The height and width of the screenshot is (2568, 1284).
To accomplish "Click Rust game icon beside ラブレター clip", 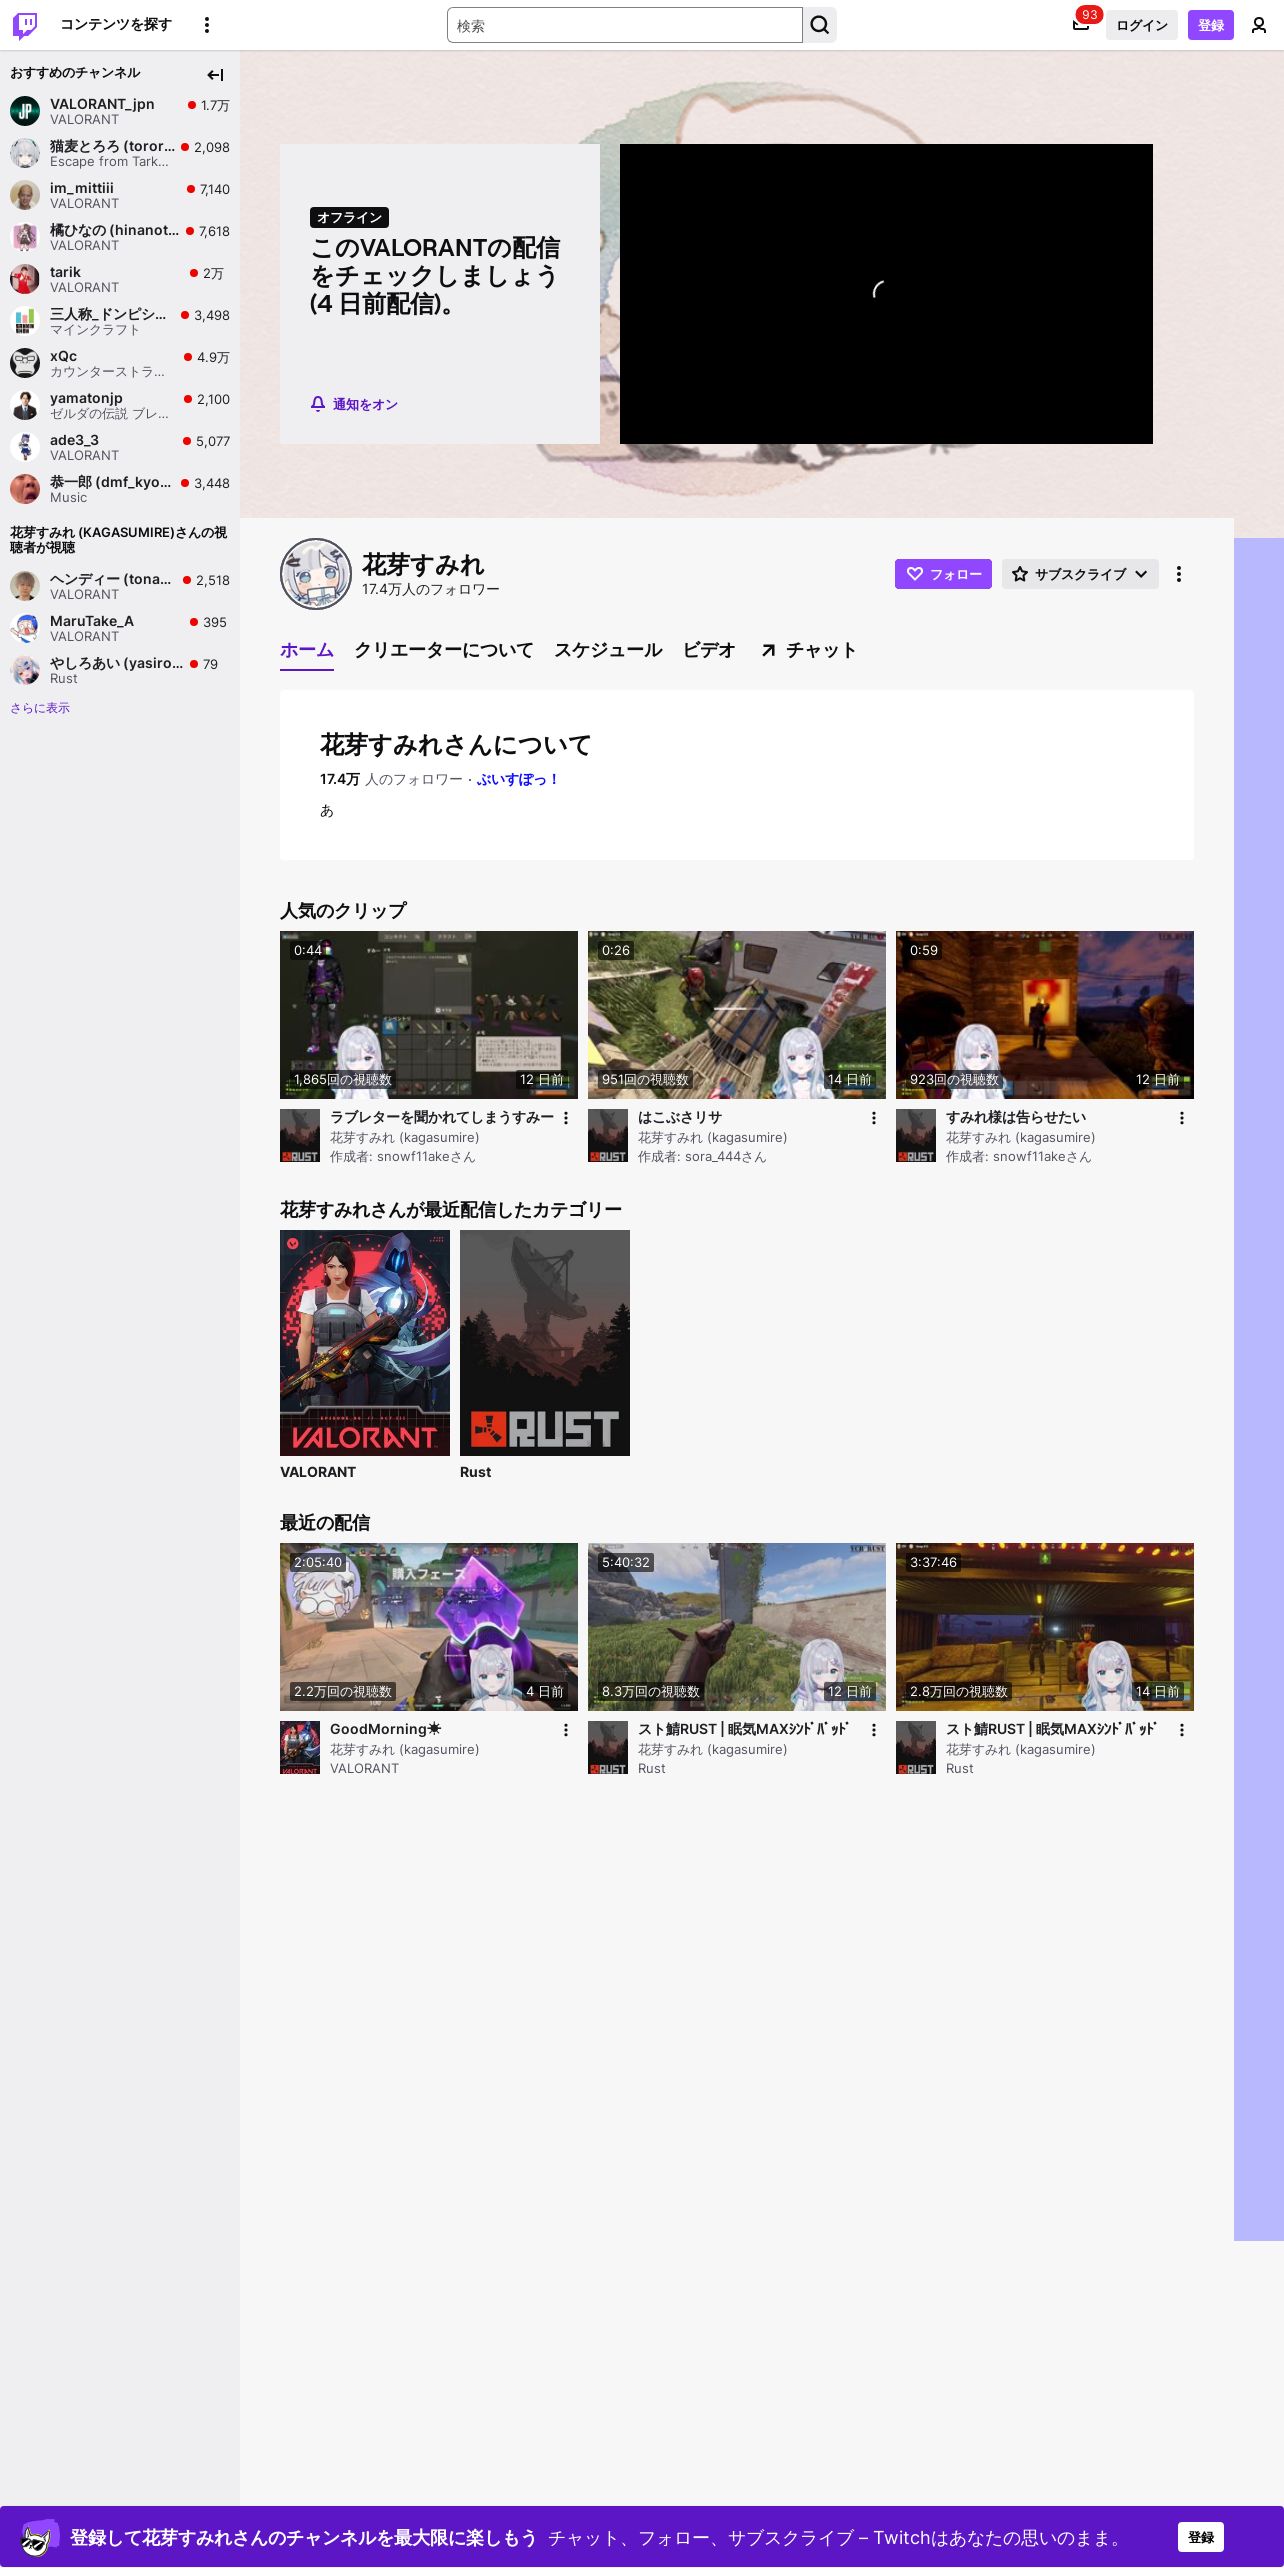I will coord(300,1135).
